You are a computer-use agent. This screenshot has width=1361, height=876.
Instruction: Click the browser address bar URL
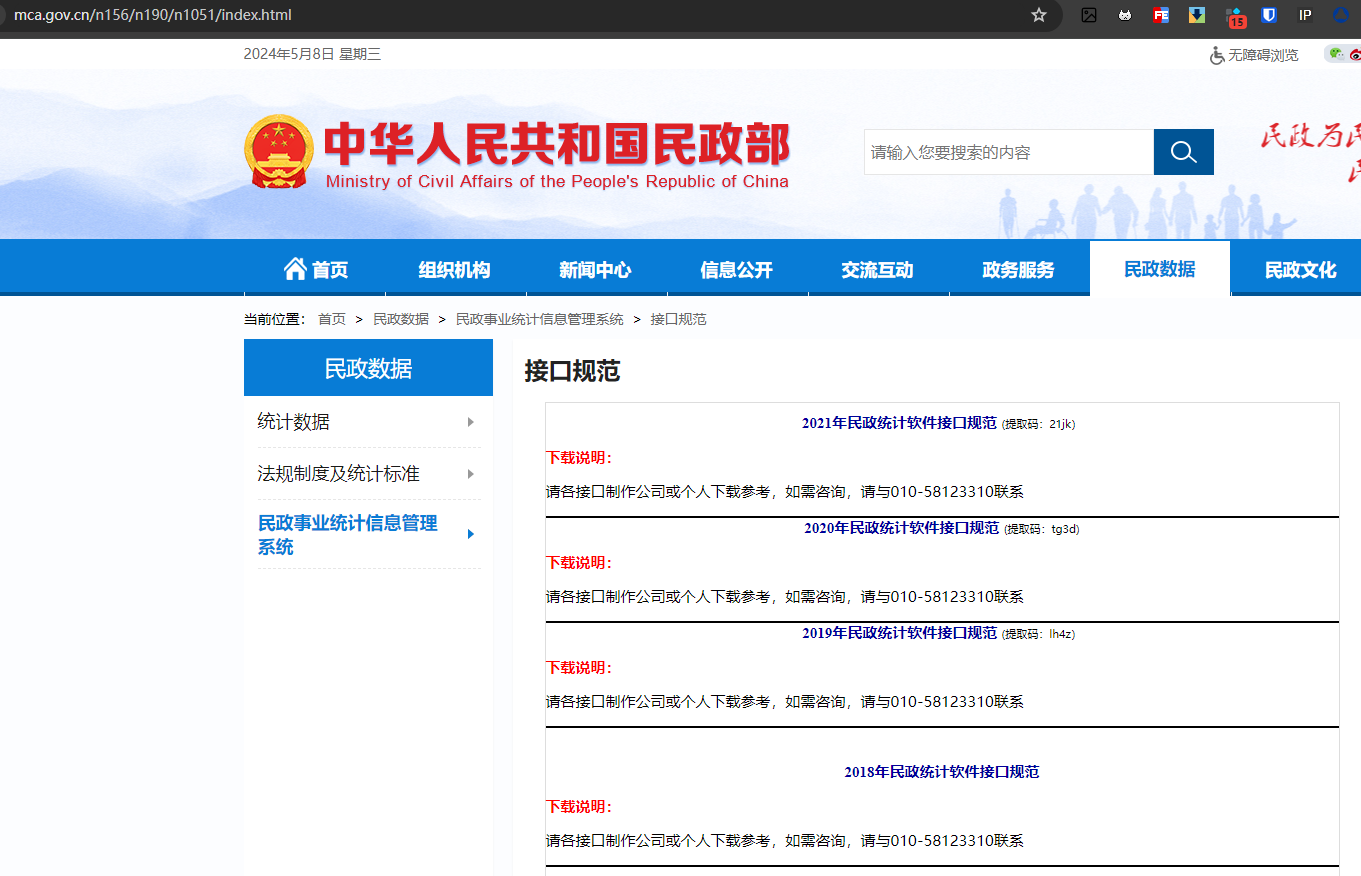[x=153, y=15]
